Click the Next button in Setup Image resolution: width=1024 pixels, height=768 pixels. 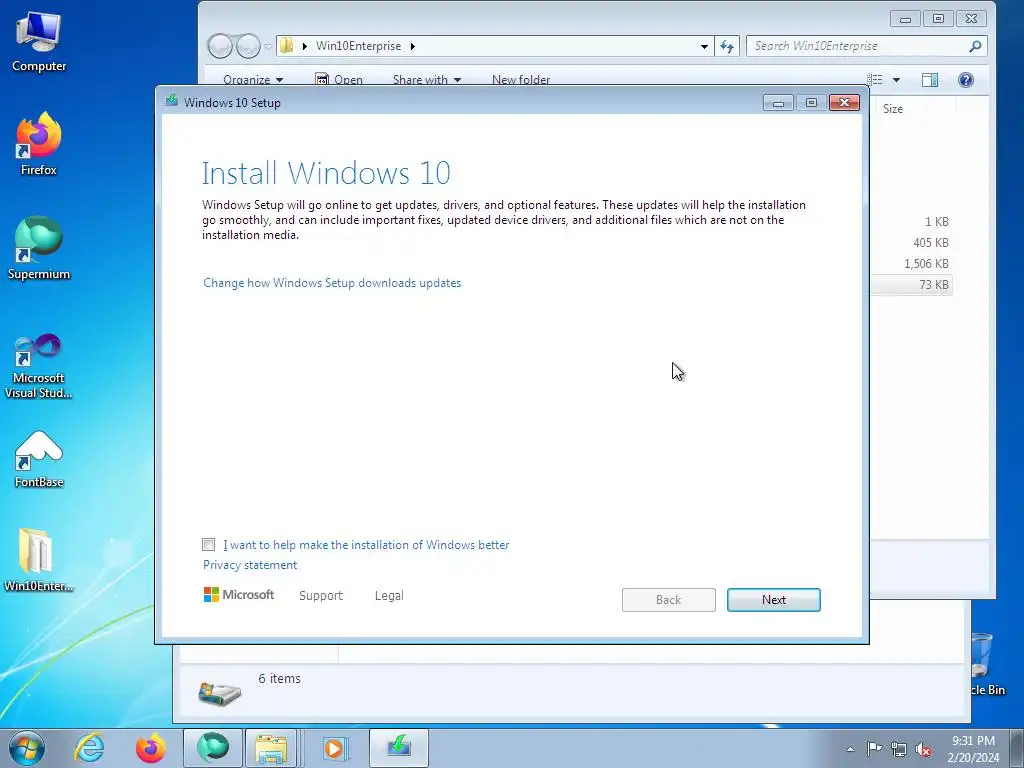pos(774,600)
